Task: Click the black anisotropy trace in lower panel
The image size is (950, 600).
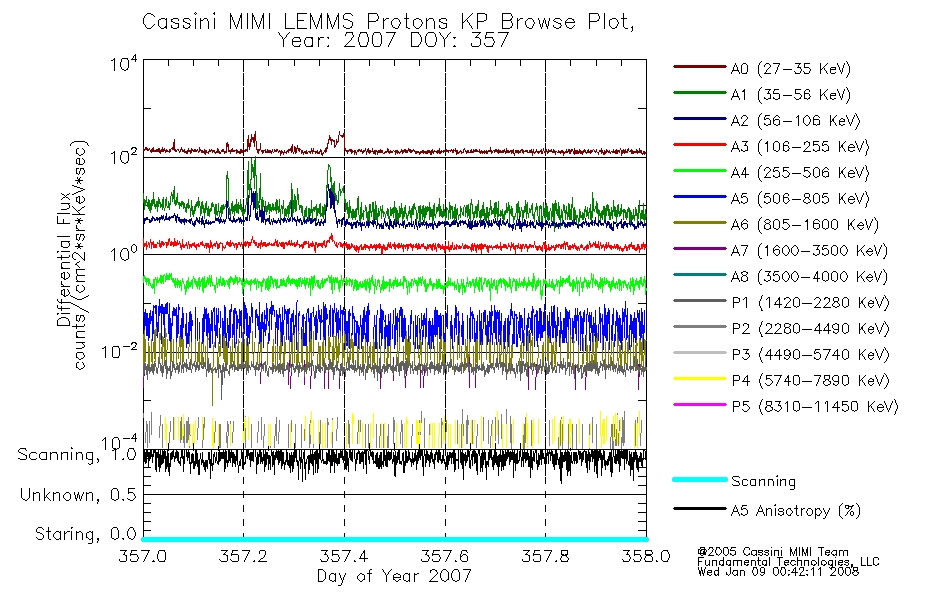Action: 394,459
